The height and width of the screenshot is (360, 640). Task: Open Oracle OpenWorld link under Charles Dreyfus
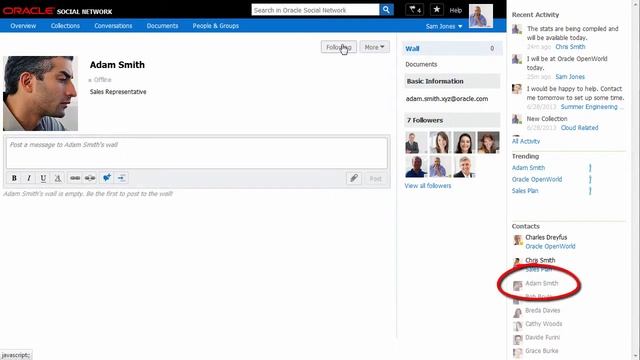tap(550, 247)
